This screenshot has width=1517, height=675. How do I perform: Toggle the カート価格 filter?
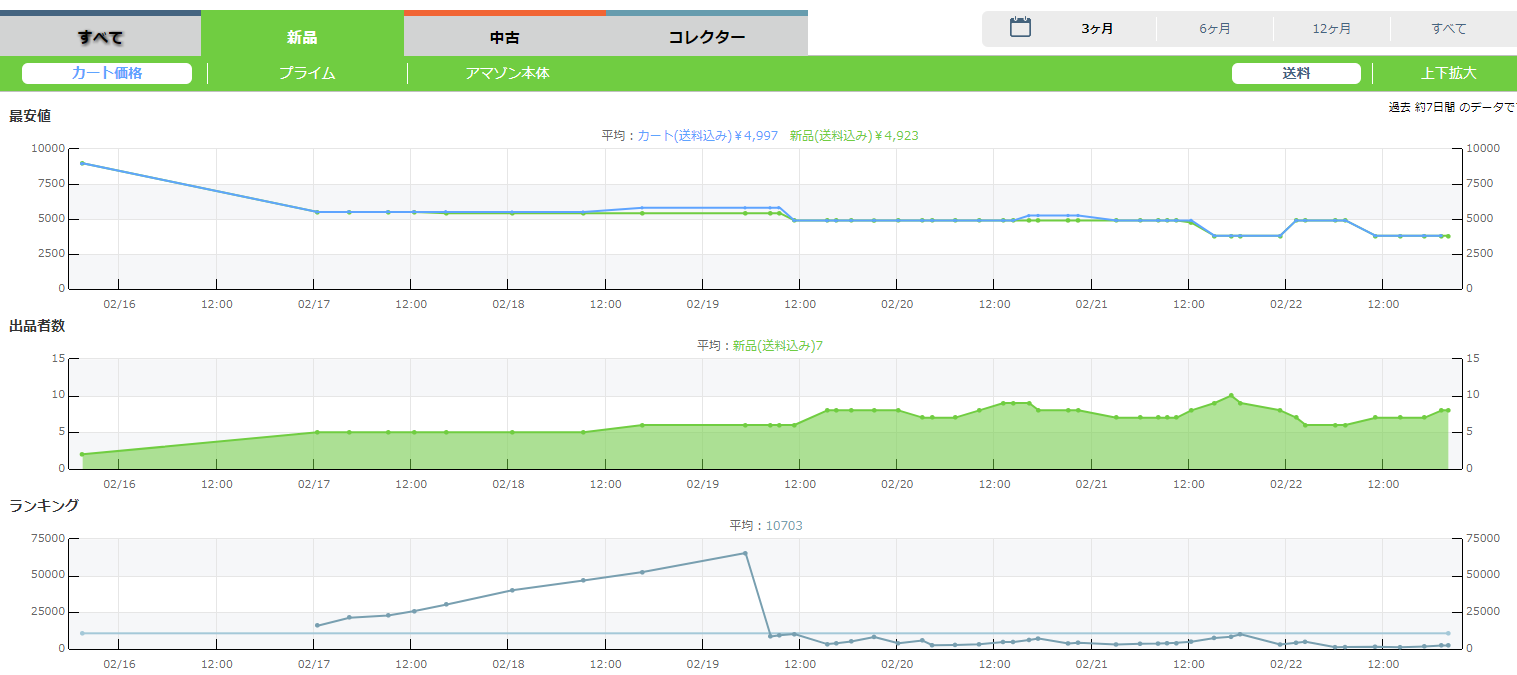pos(107,73)
